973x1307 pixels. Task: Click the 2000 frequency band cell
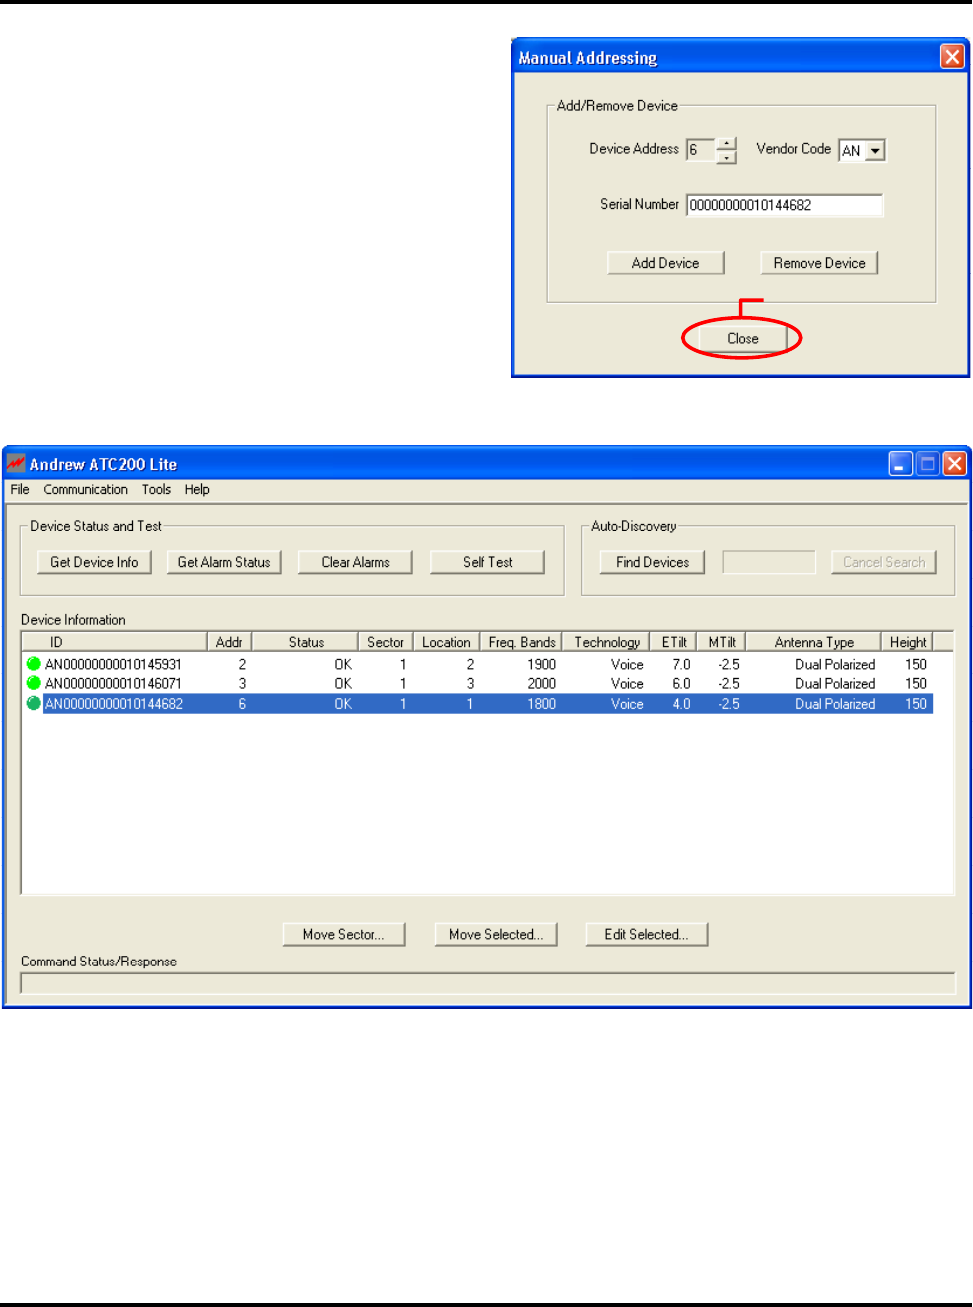point(541,684)
